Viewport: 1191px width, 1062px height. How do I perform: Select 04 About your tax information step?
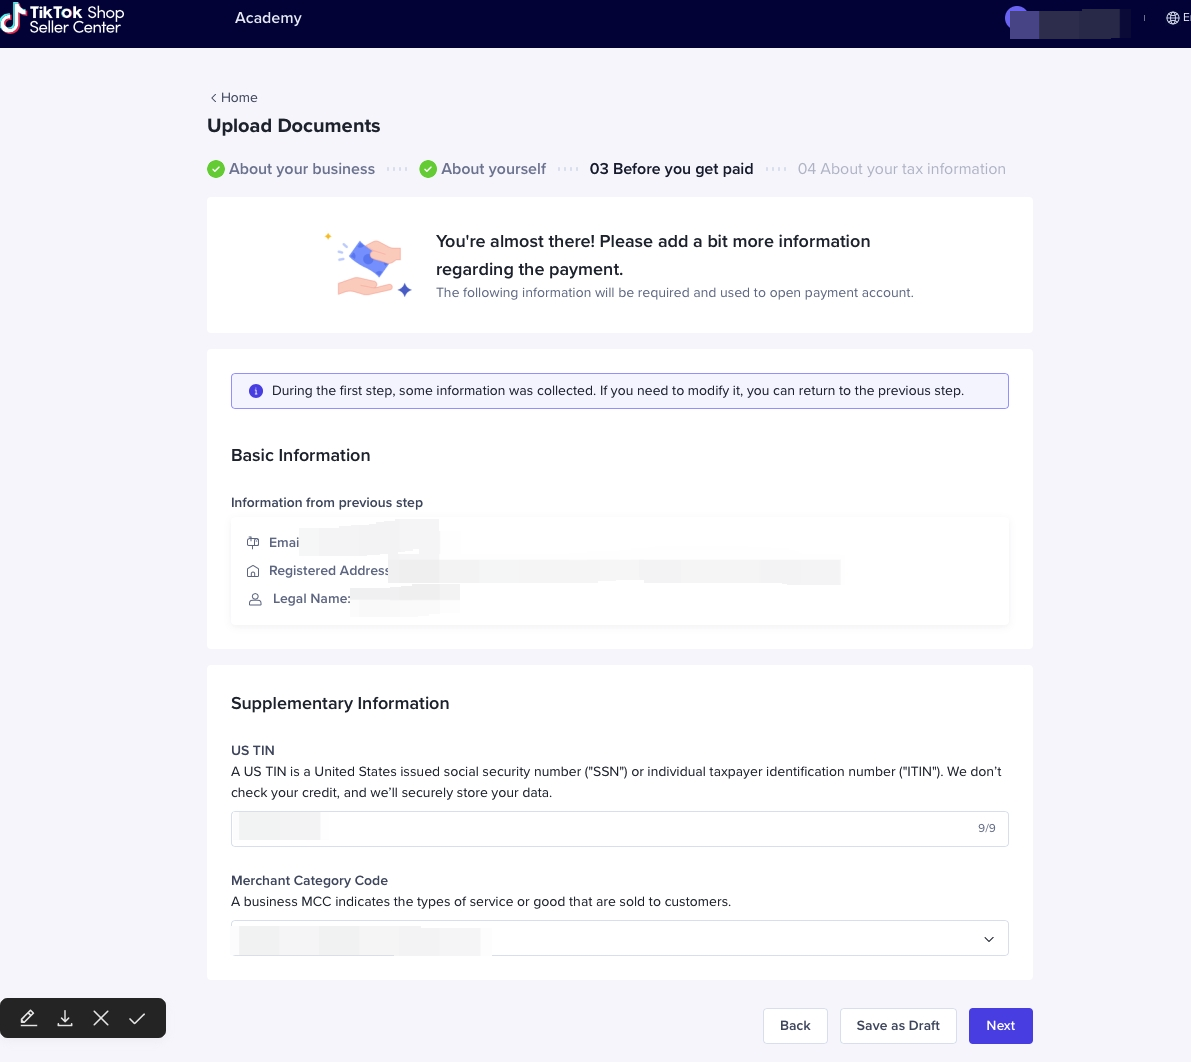901,169
